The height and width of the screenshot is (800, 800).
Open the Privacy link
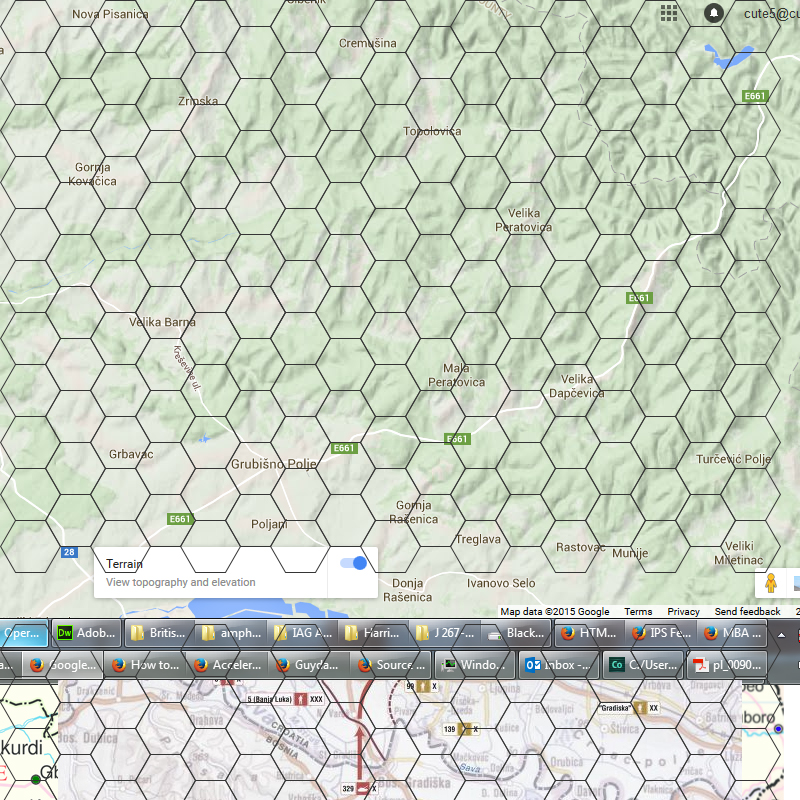tap(683, 611)
